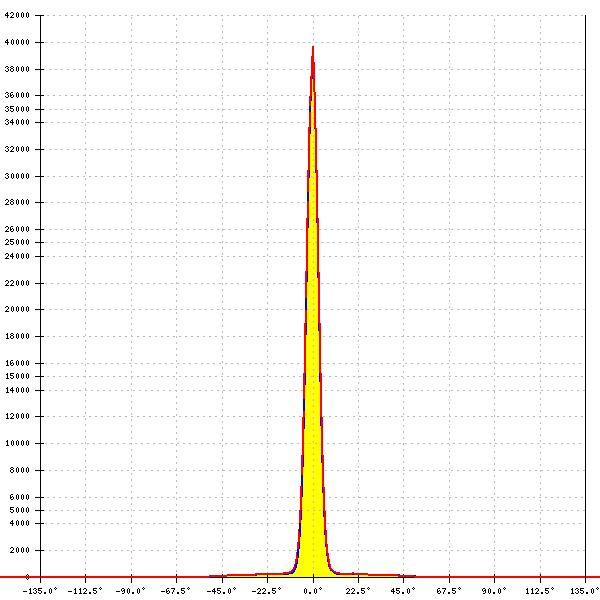Click the 12000 y-axis label

[x=17, y=416]
